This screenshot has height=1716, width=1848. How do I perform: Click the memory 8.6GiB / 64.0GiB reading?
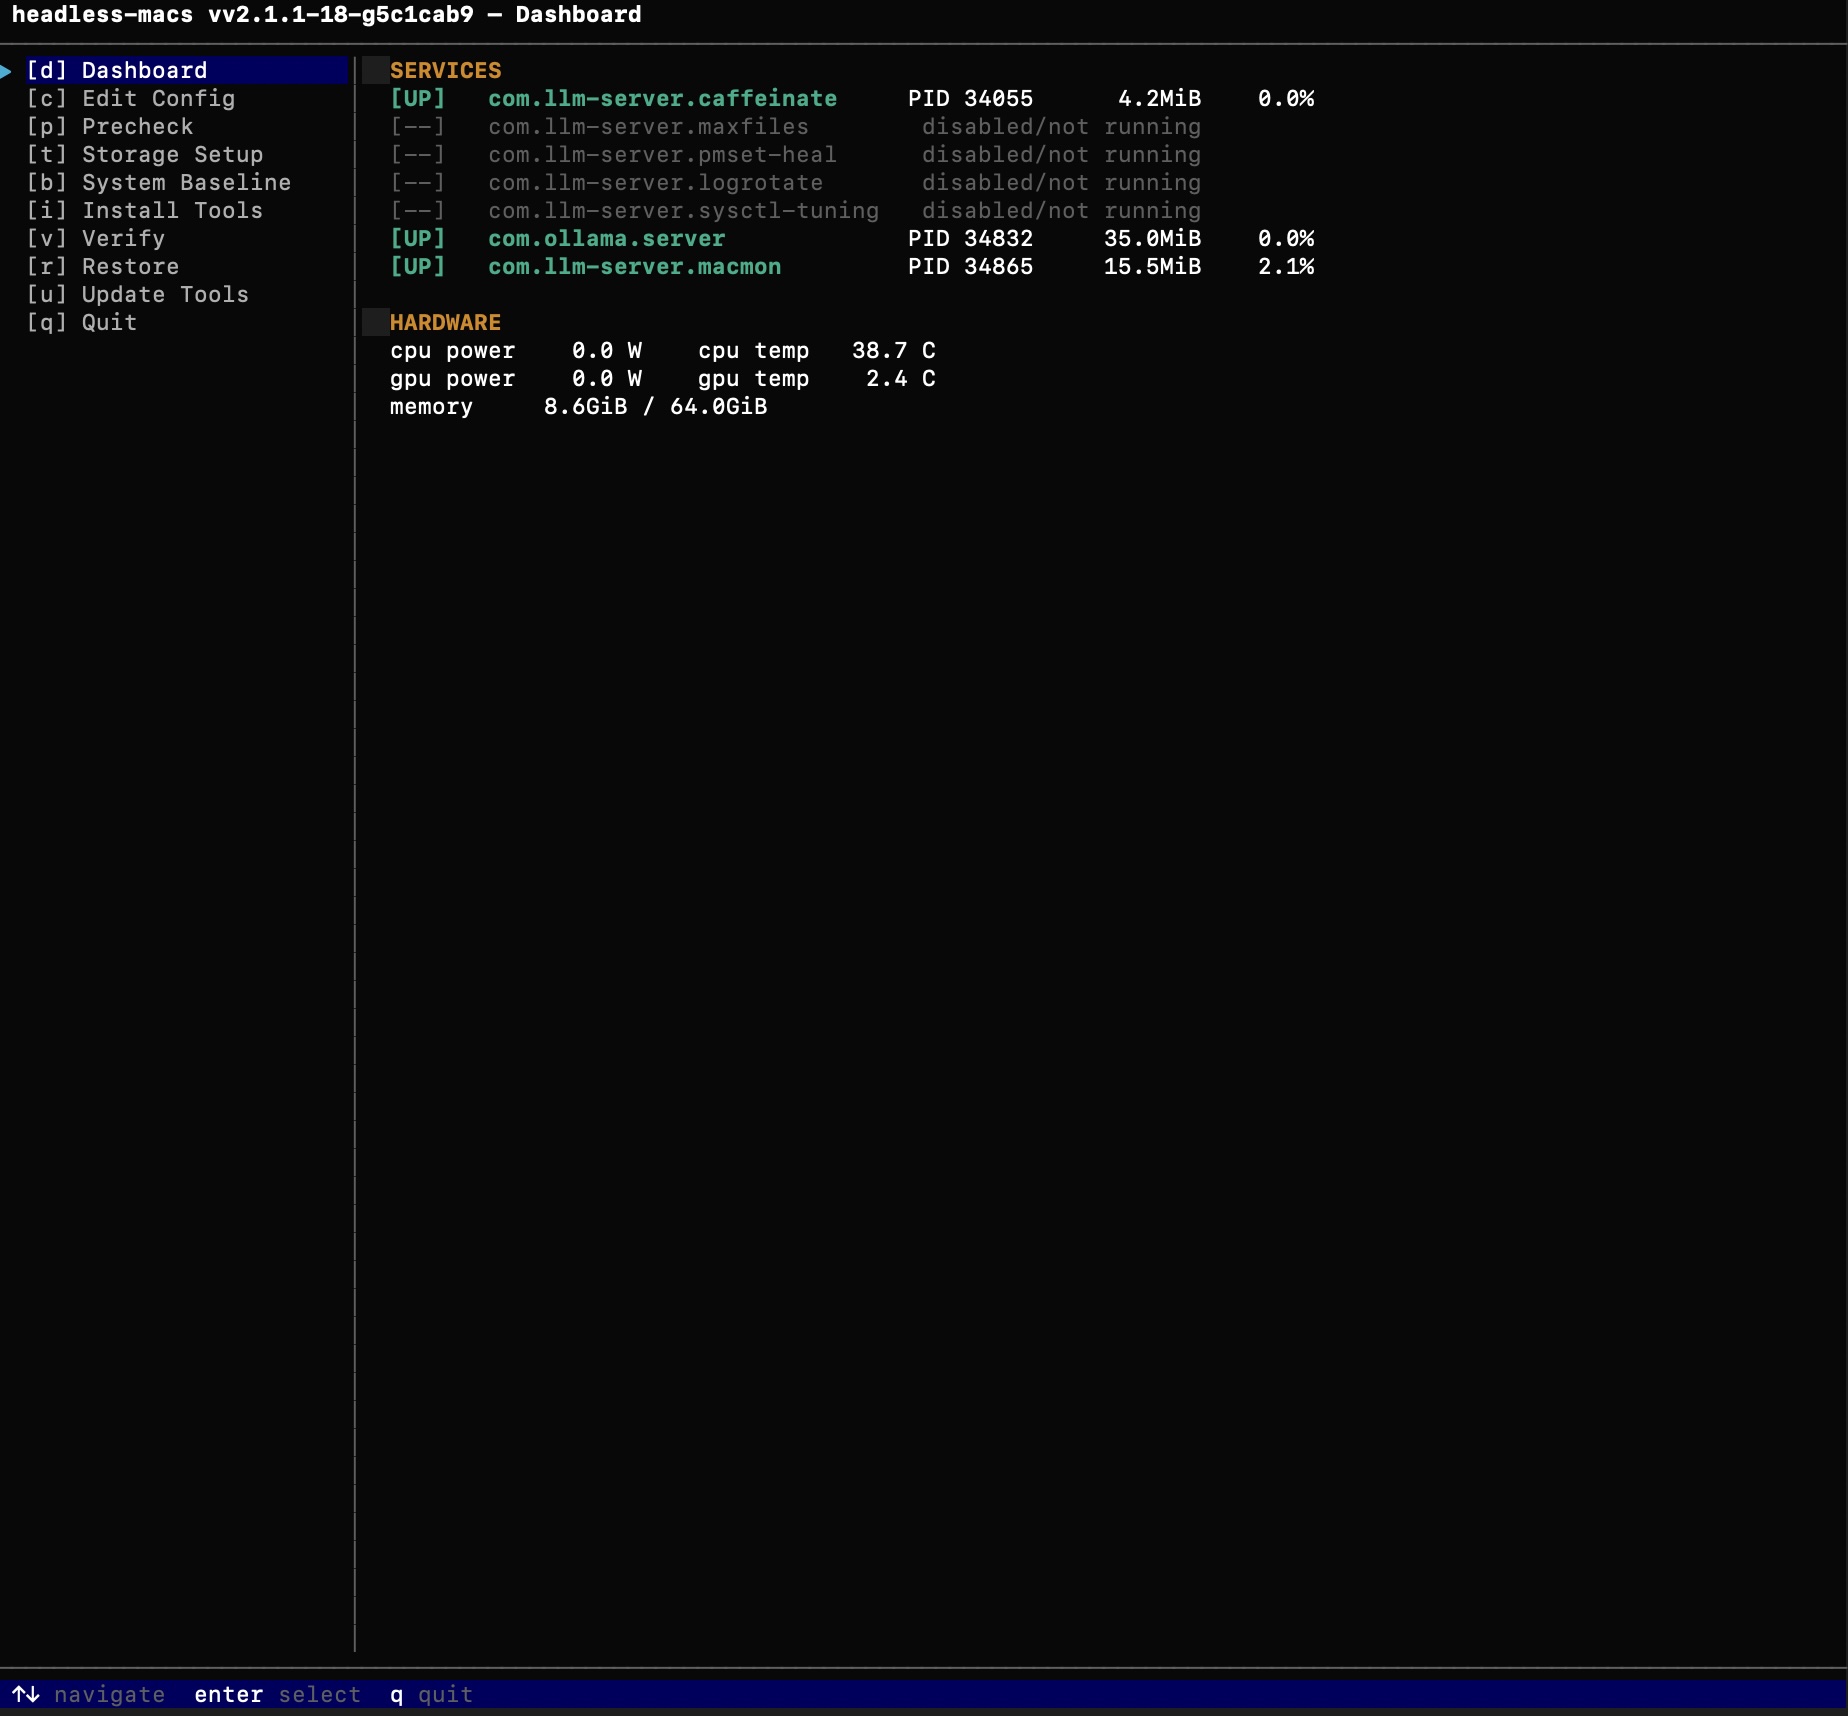click(579, 406)
